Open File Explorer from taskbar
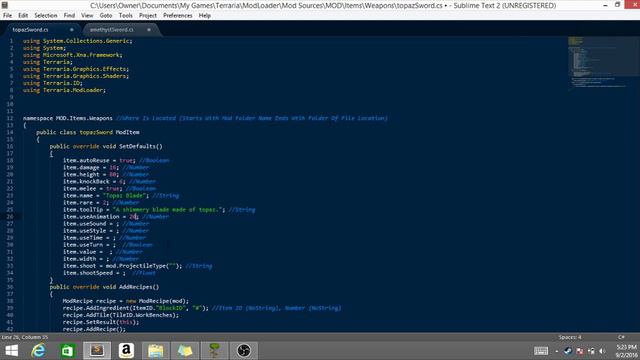The height and width of the screenshot is (360, 640). pos(156,351)
